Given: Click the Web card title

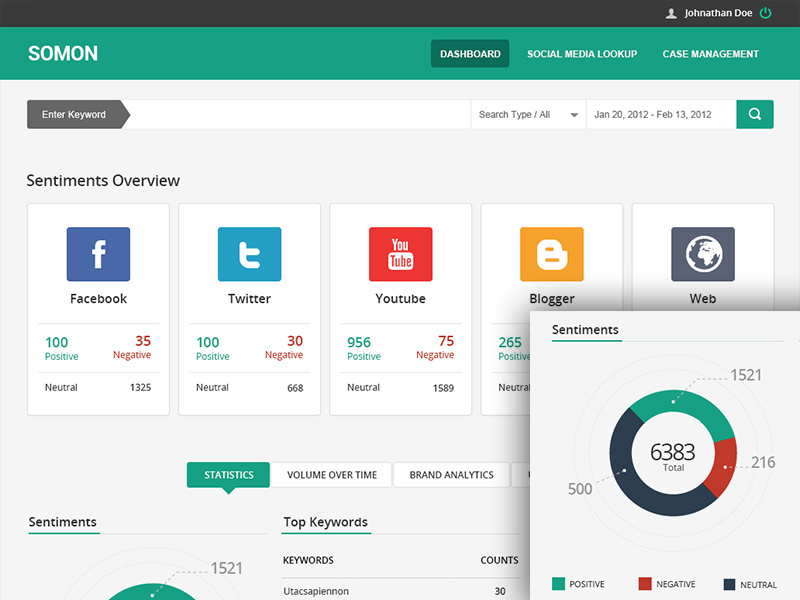Looking at the screenshot, I should 703,298.
